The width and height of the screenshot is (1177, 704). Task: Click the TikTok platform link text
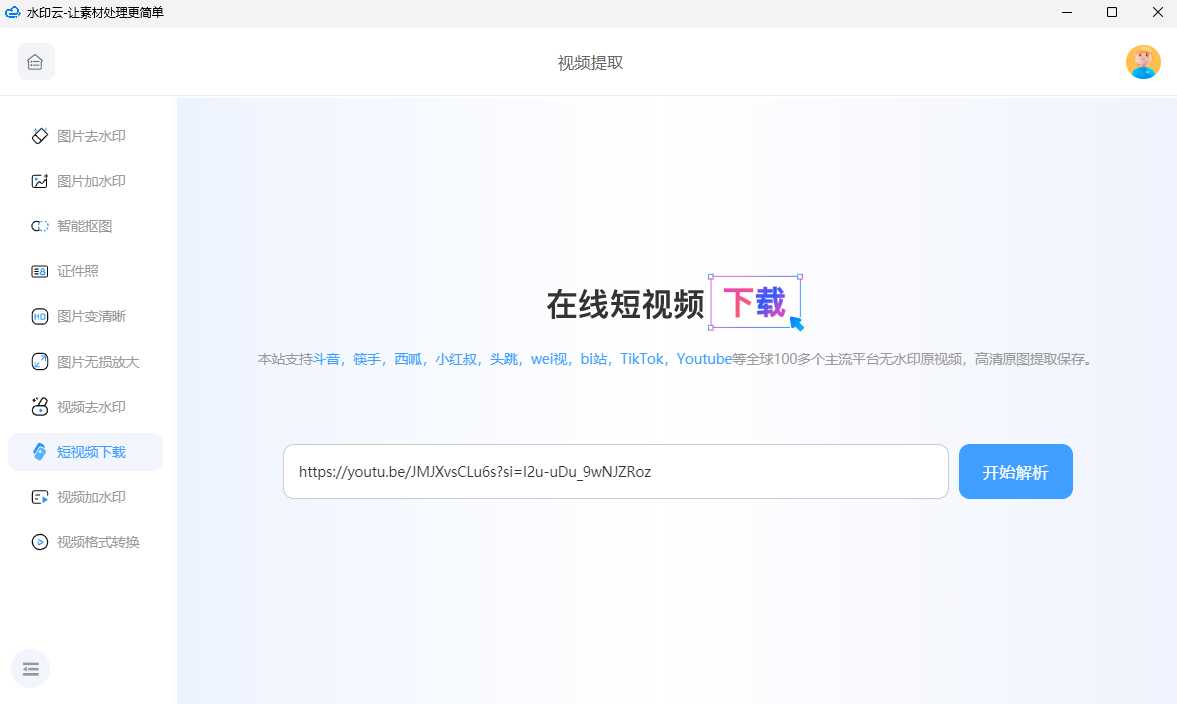tap(642, 359)
